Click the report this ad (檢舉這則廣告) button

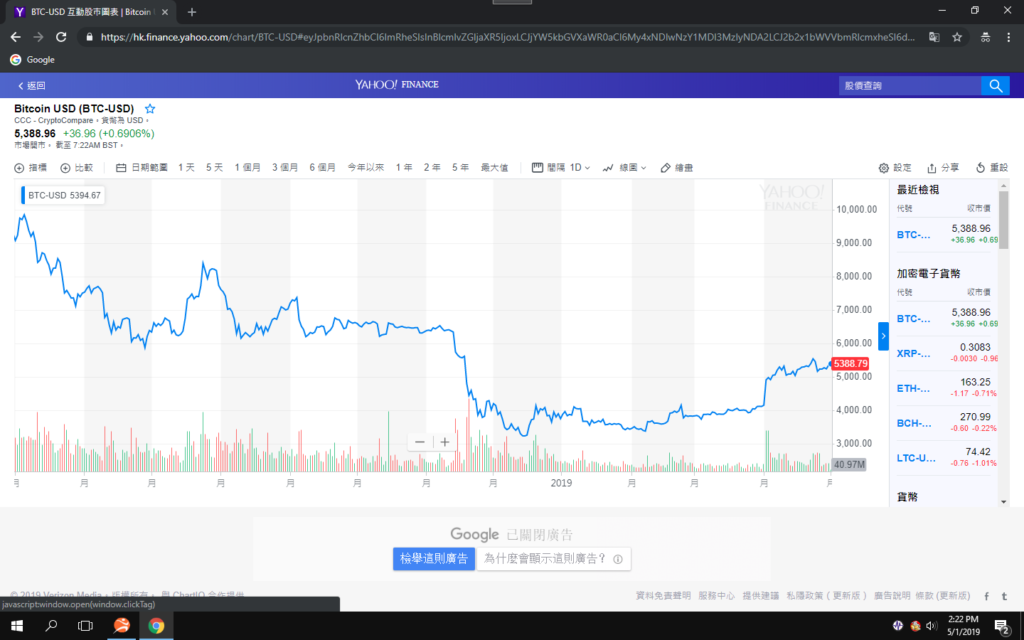[x=434, y=558]
